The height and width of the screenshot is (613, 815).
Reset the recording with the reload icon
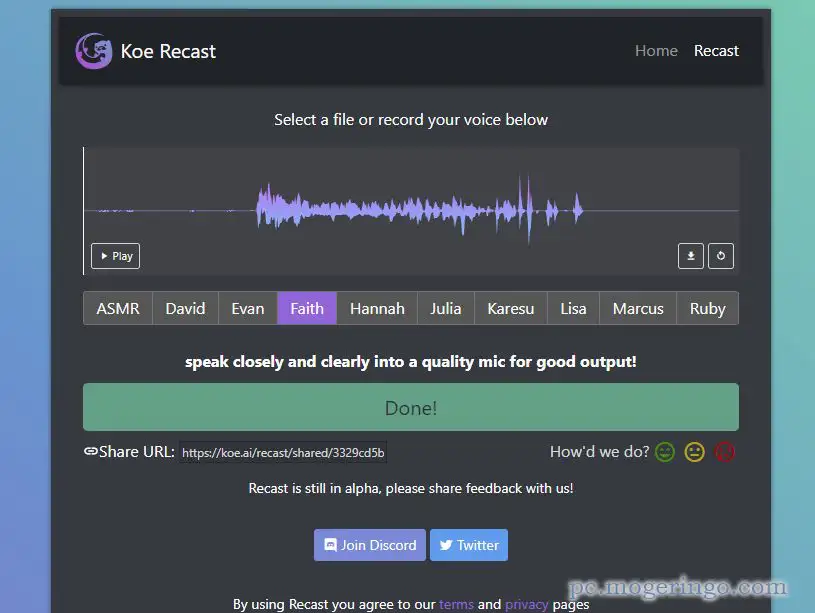[x=720, y=256]
